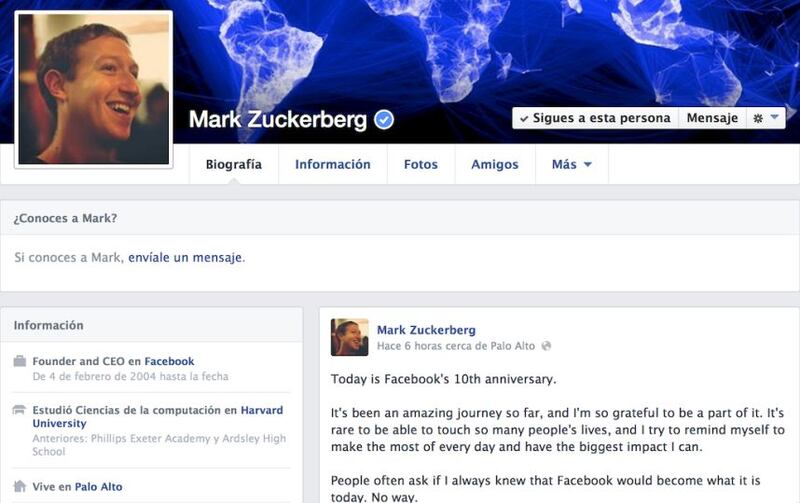Click the blue verified badge icon

click(x=384, y=120)
